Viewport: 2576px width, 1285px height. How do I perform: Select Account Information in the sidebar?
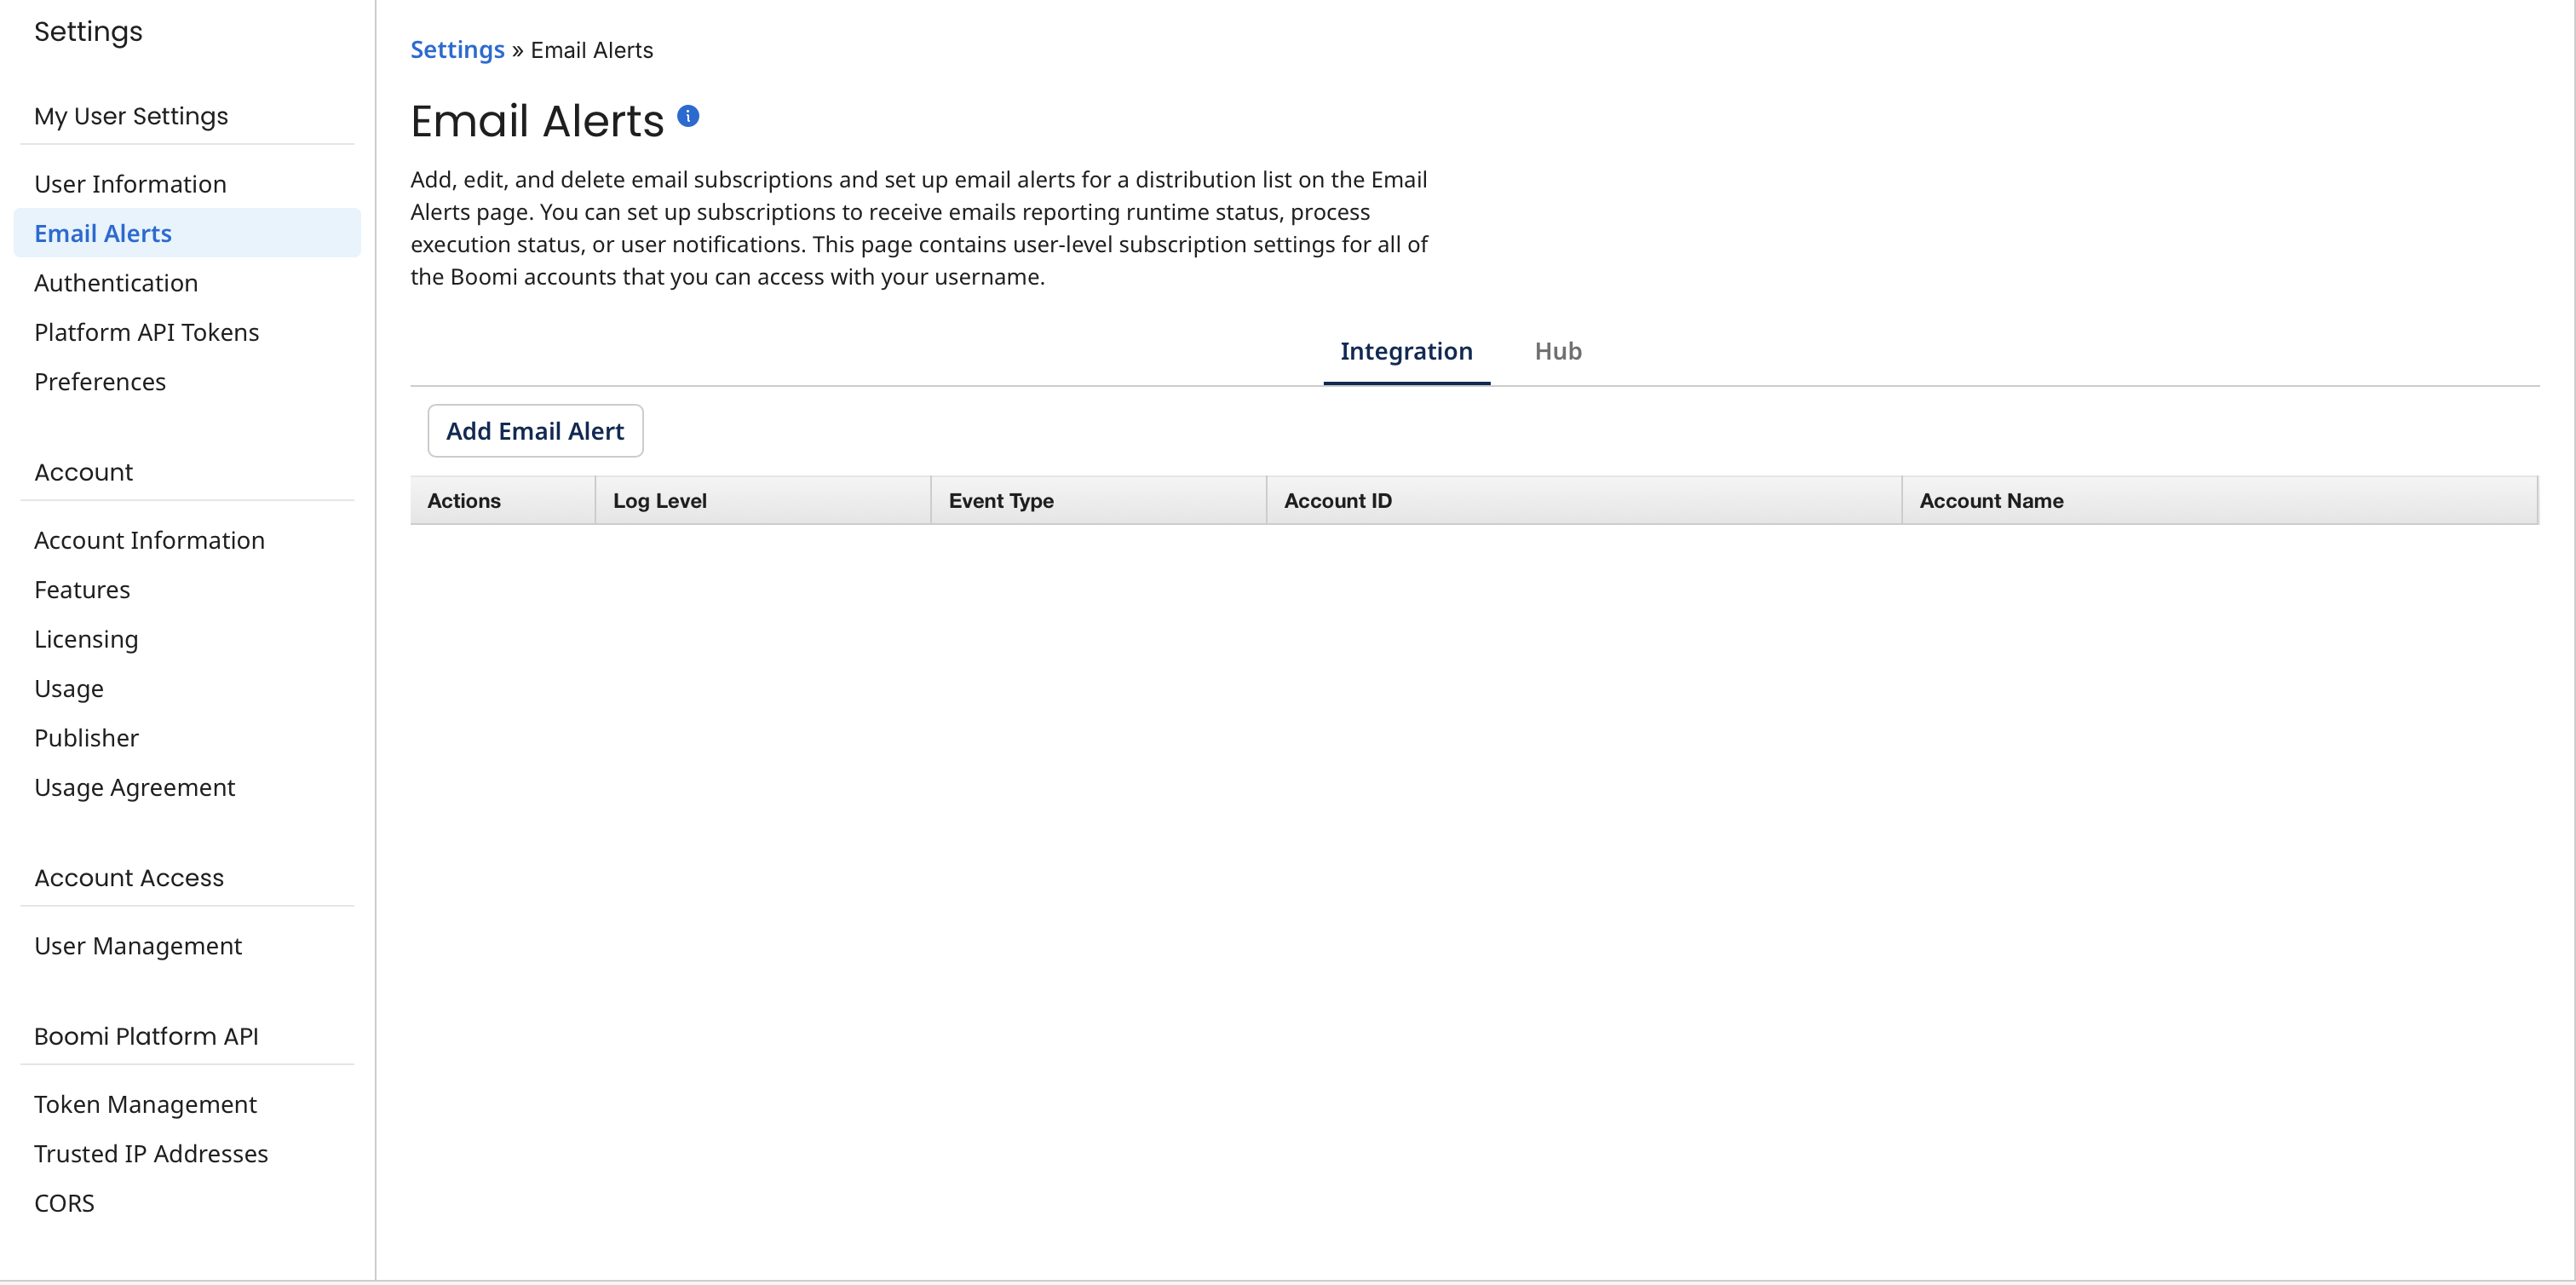pyautogui.click(x=149, y=539)
